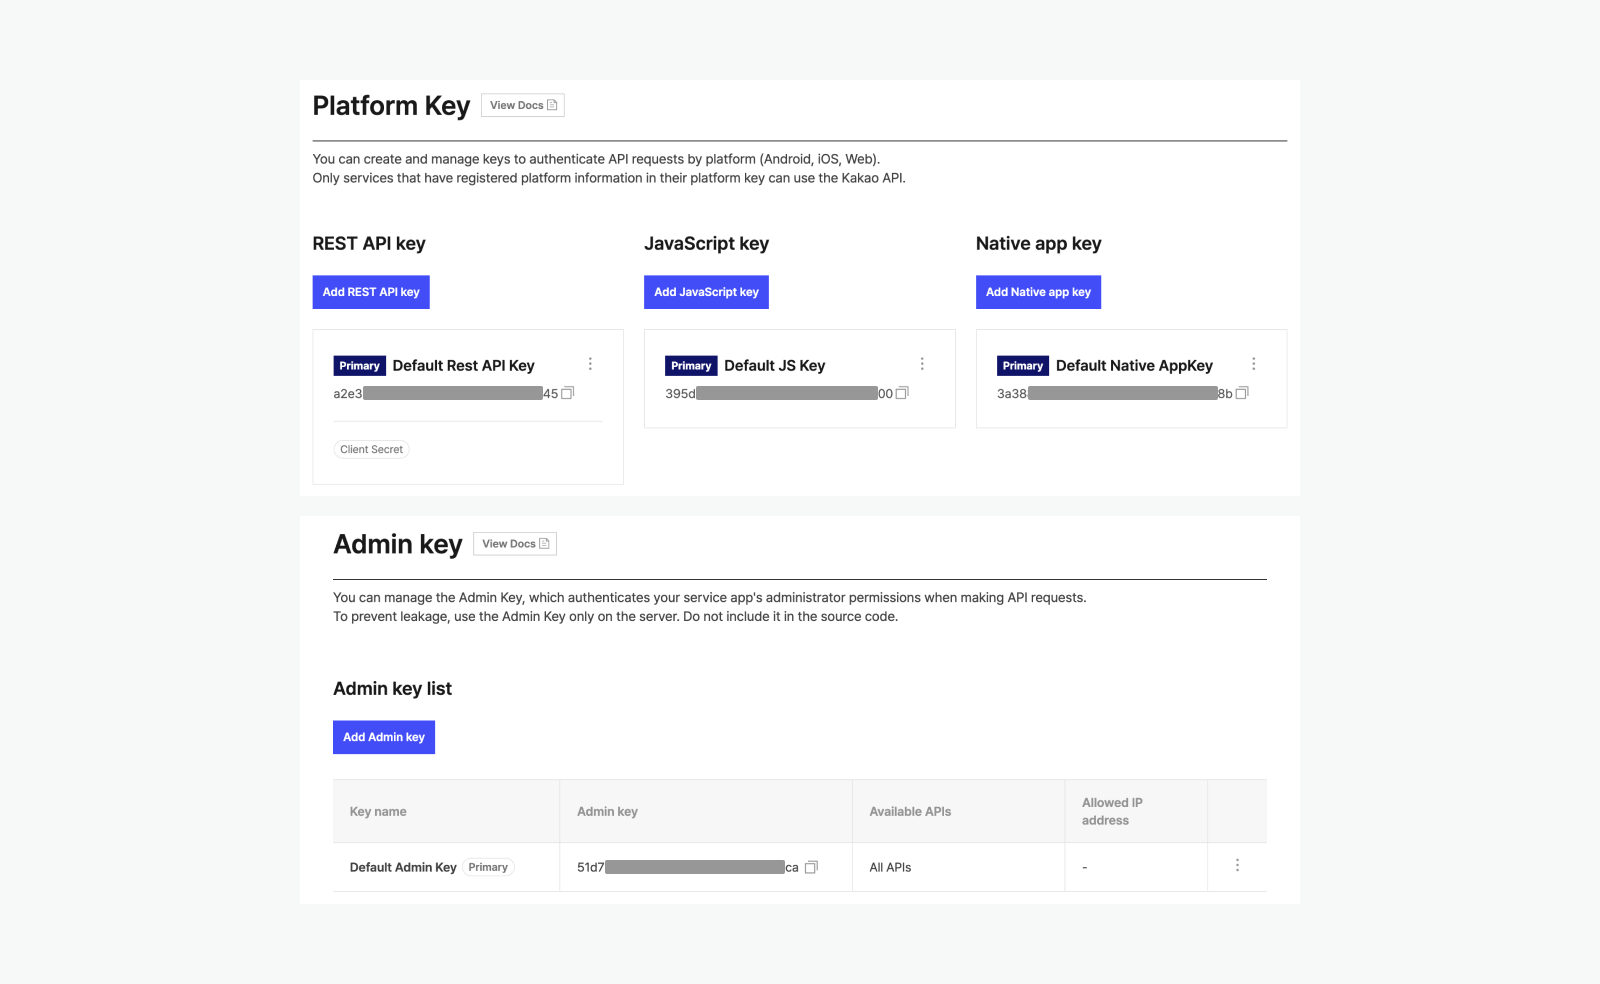Copy the Default Rest API Key value
The width and height of the screenshot is (1600, 984).
567,393
